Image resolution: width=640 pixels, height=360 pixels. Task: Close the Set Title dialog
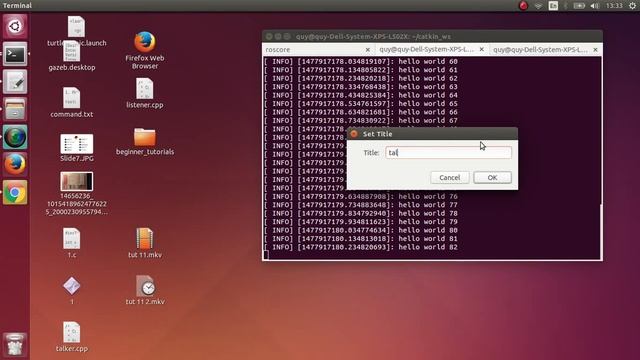pyautogui.click(x=354, y=134)
